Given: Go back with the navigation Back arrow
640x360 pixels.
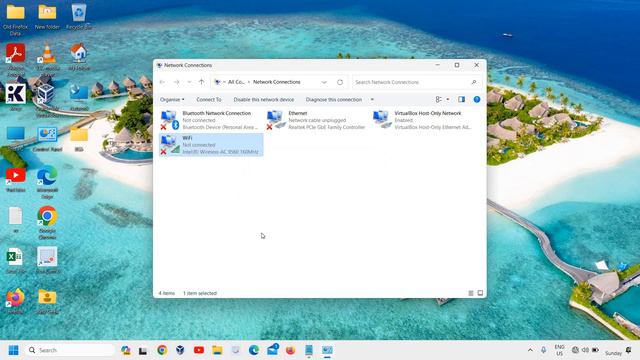Looking at the screenshot, I should [x=162, y=82].
